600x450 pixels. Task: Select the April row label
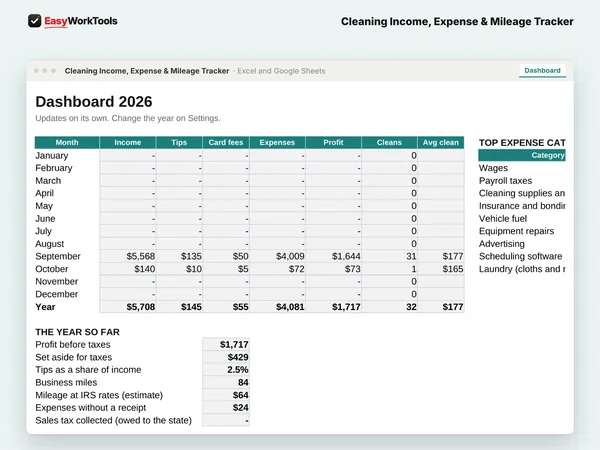tap(44, 193)
